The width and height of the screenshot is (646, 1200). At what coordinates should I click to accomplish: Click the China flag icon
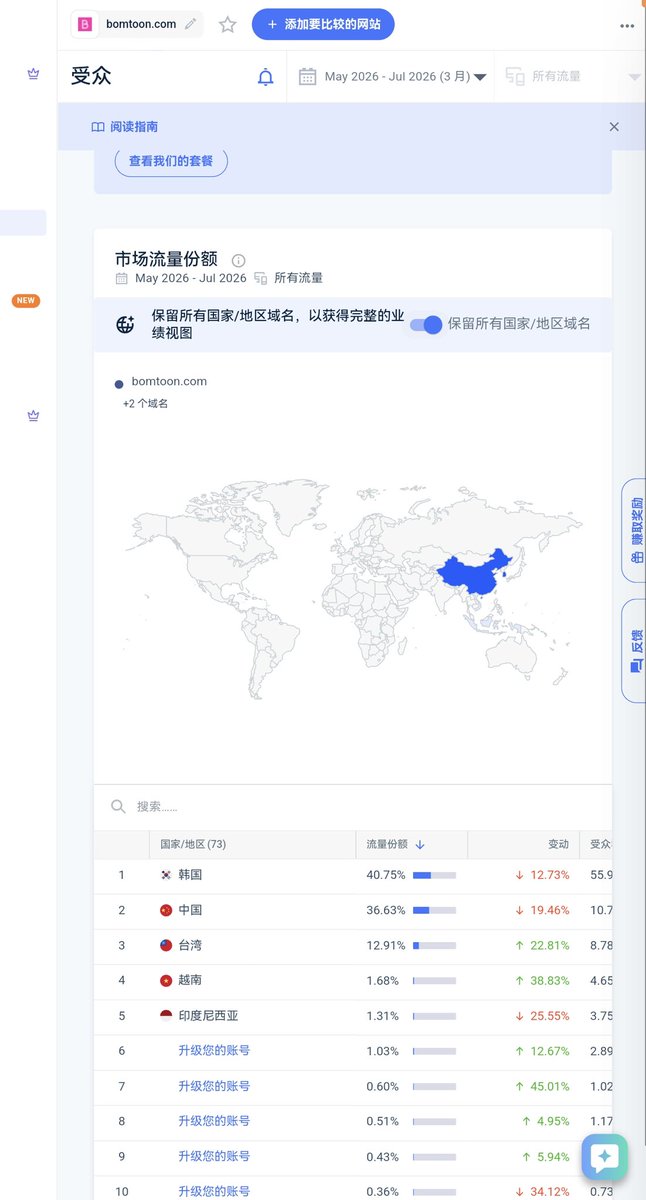[166, 910]
